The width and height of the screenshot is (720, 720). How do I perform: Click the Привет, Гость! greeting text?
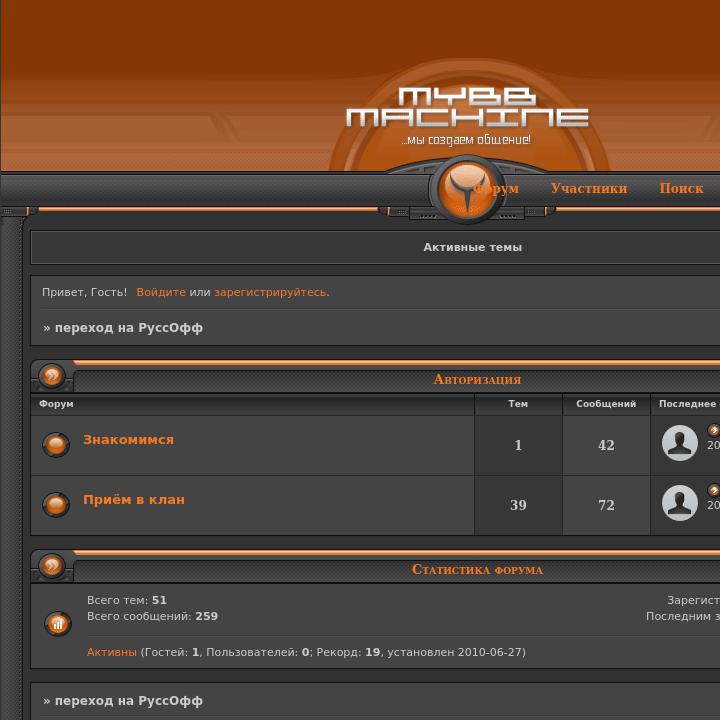click(84, 292)
